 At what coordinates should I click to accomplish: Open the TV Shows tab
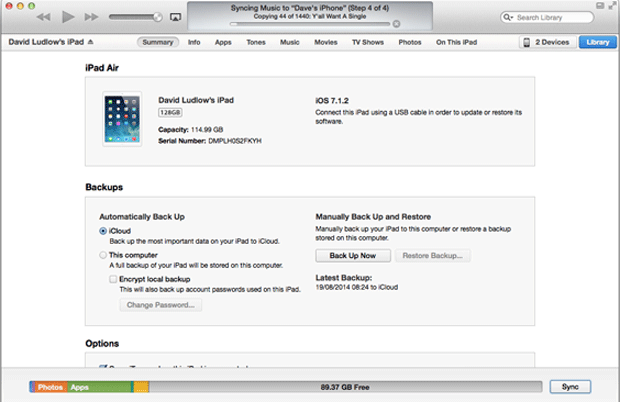(368, 42)
